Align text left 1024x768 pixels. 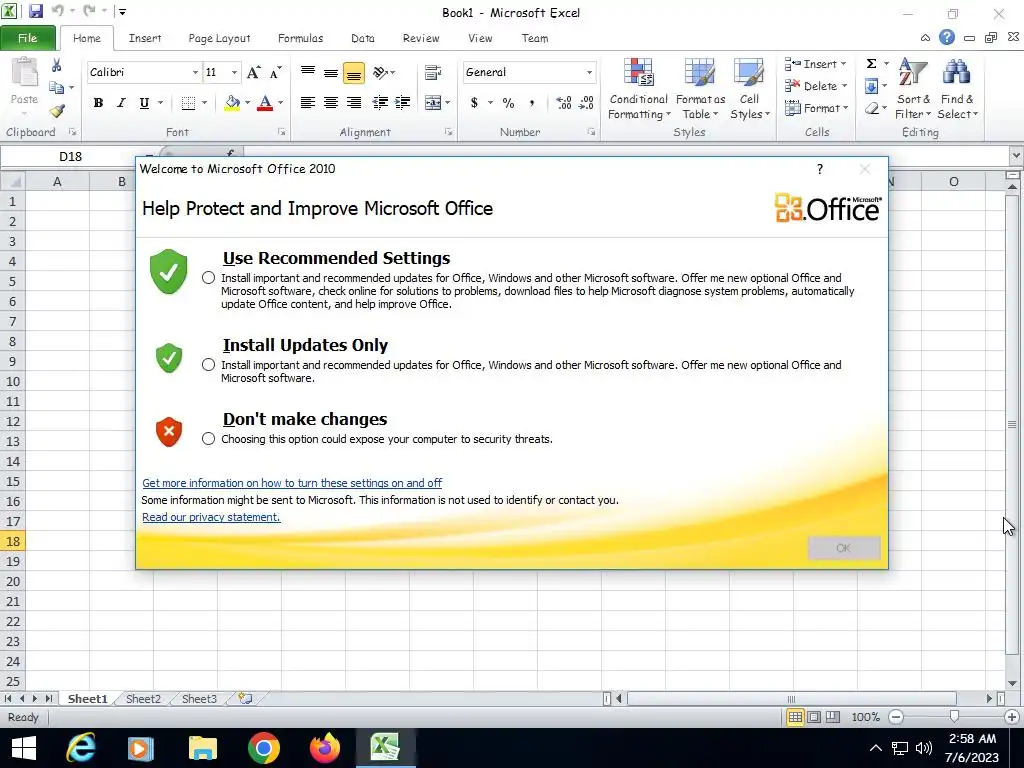pyautogui.click(x=308, y=103)
